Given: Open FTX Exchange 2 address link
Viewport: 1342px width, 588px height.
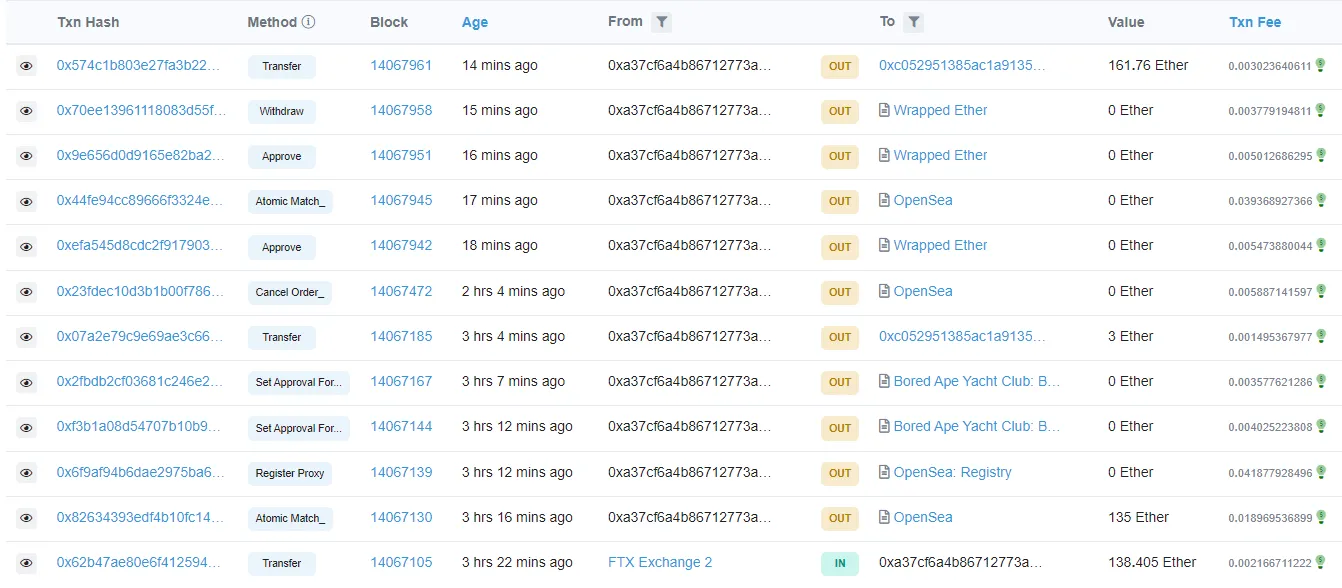Looking at the screenshot, I should click(x=660, y=562).
